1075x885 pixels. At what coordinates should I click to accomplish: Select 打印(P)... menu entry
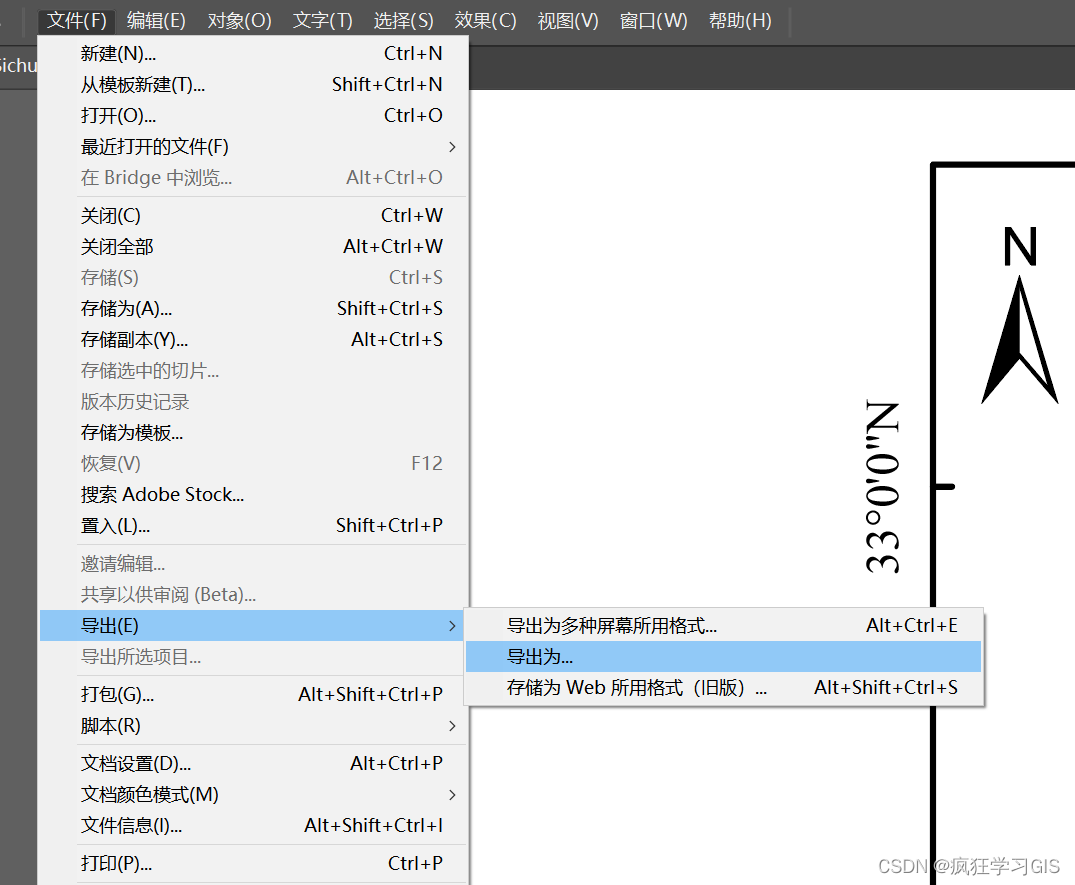[116, 864]
